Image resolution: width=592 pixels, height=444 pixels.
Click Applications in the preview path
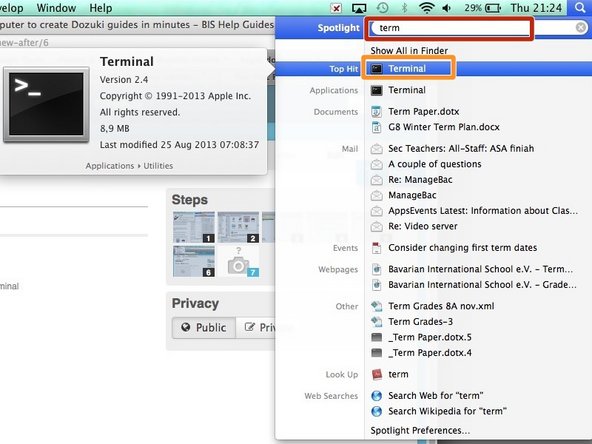point(109,166)
